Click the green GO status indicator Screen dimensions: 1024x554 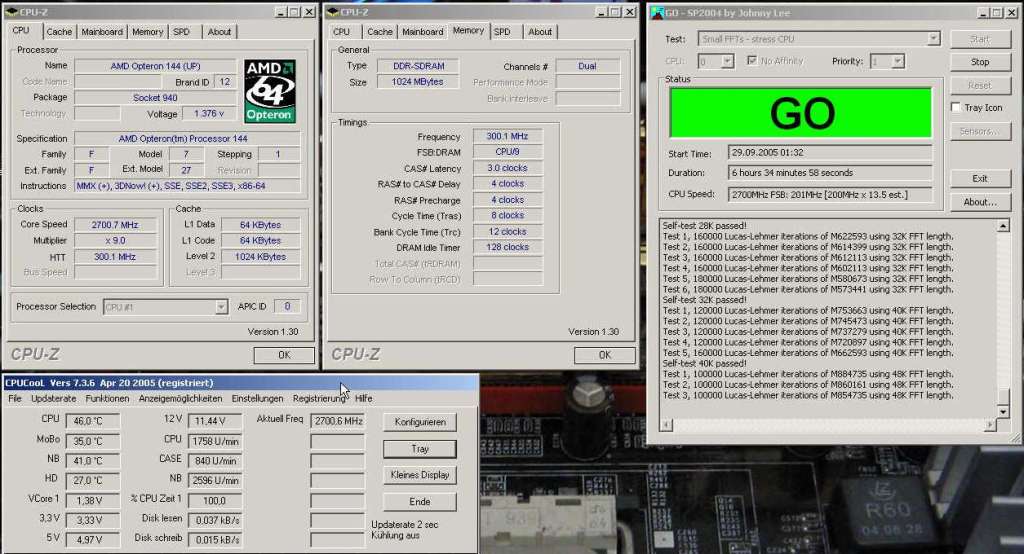click(x=801, y=113)
